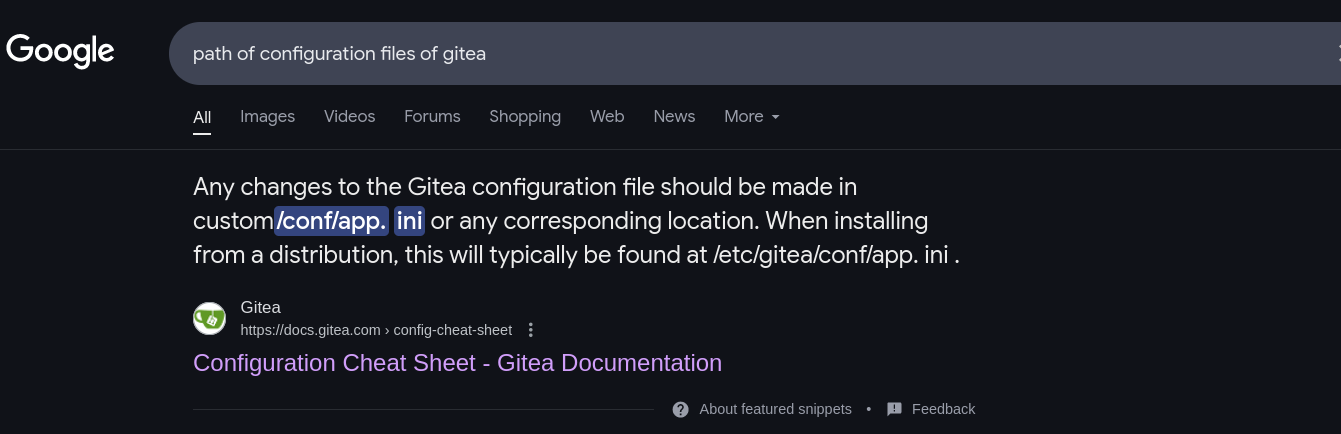This screenshot has height=434, width=1341.
Task: Select the All results tab
Action: tap(202, 117)
